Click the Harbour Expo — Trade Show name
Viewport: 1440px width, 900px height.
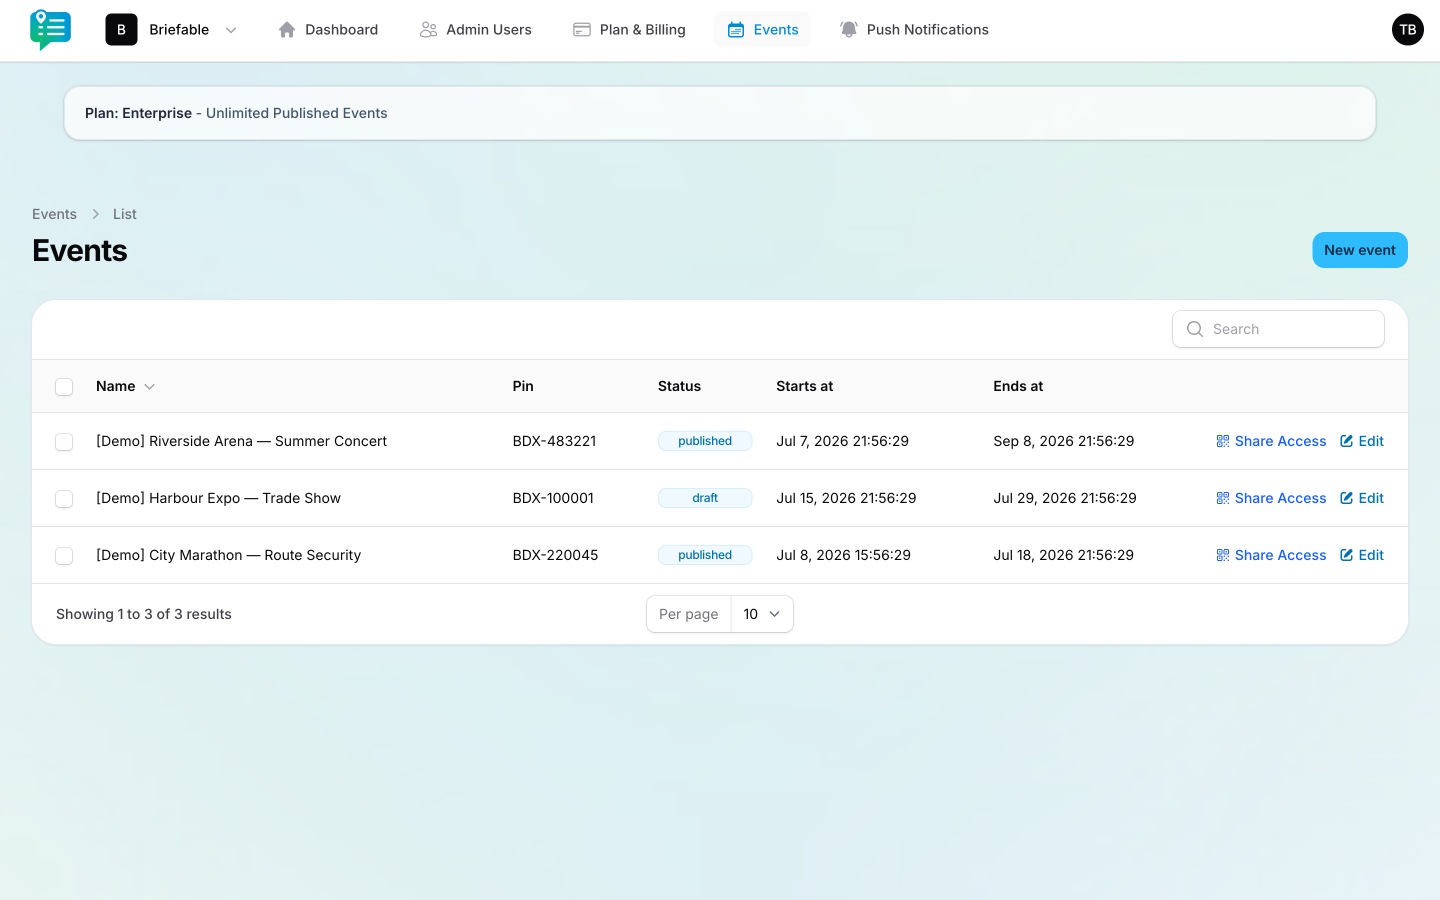(x=218, y=498)
